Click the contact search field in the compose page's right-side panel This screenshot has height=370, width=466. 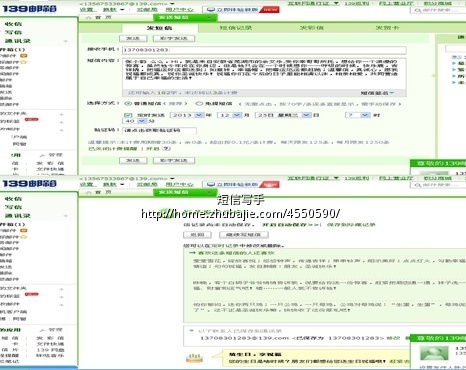pyautogui.click(x=456, y=49)
